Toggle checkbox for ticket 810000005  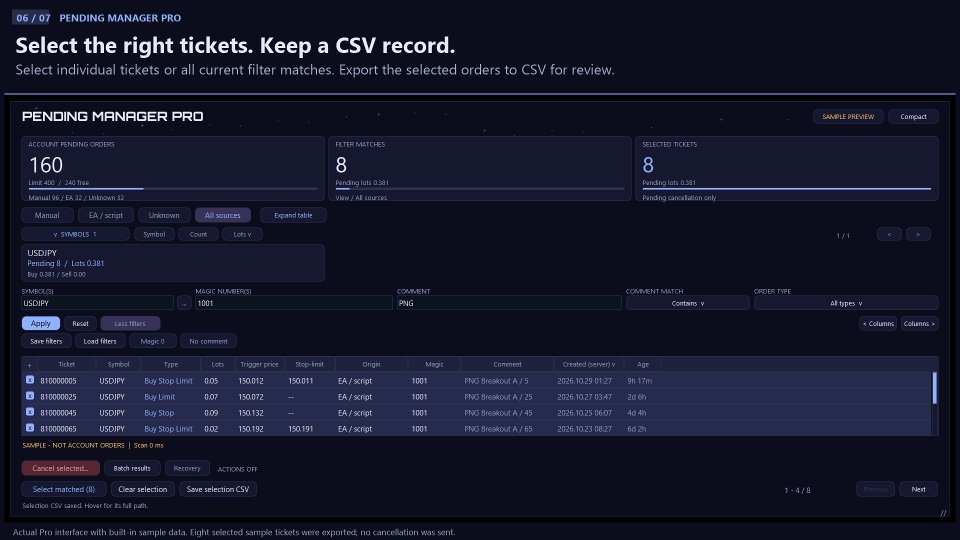[x=29, y=380]
